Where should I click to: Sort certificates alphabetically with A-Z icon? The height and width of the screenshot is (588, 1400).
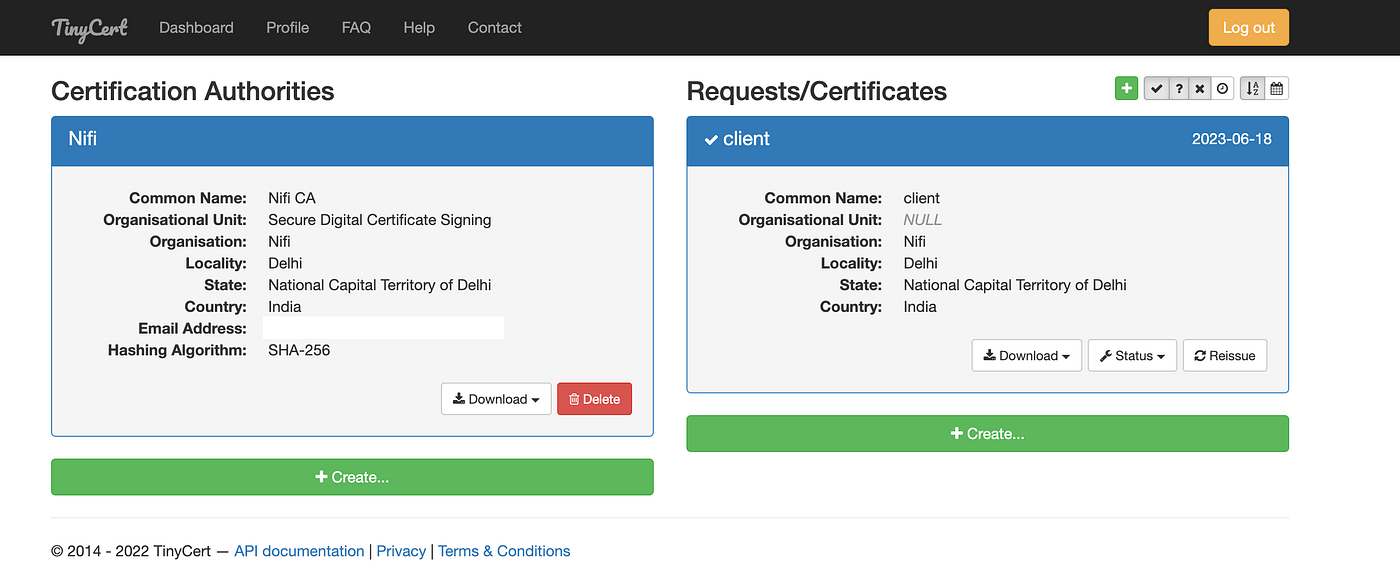coord(1253,89)
